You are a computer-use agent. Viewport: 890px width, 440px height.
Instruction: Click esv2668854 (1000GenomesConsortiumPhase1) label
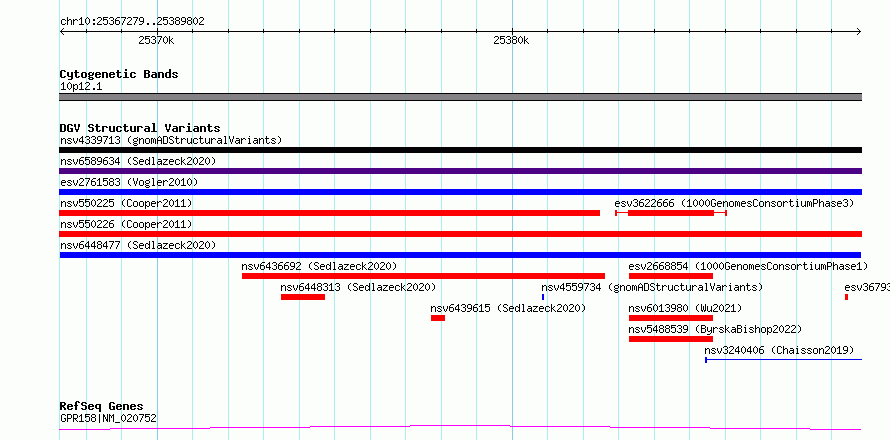pos(749,266)
